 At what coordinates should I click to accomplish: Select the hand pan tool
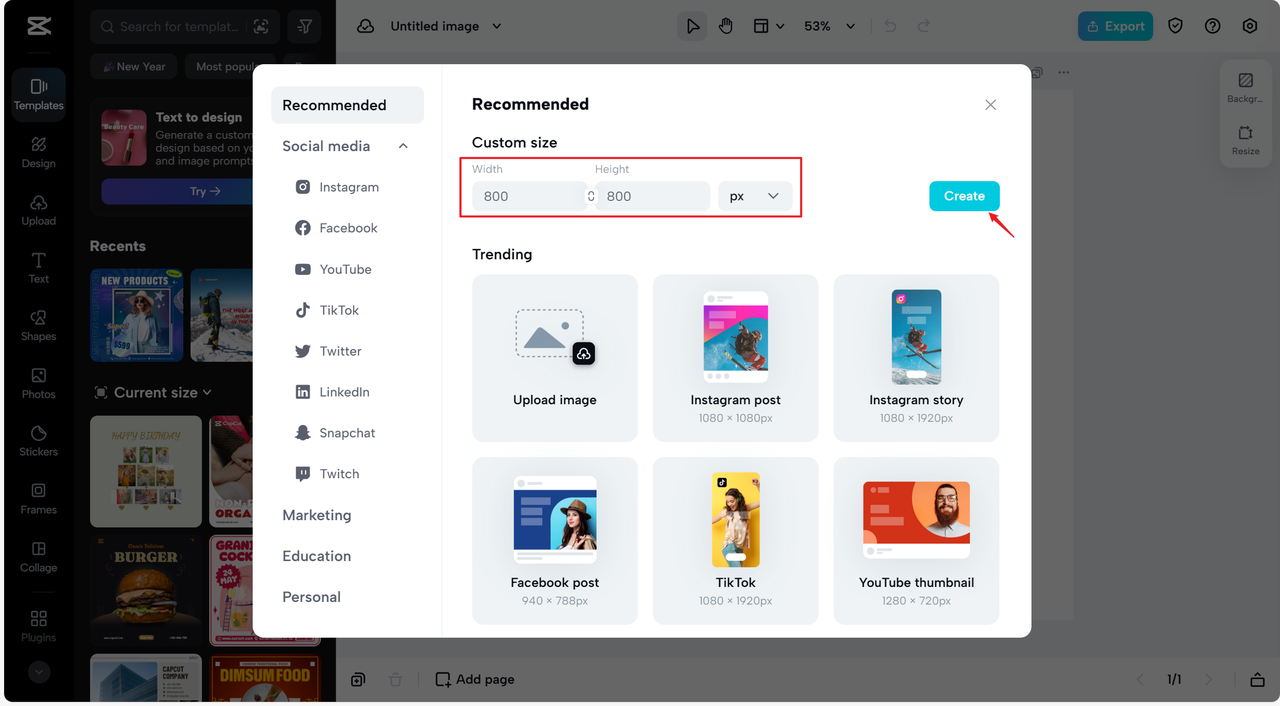(x=726, y=26)
